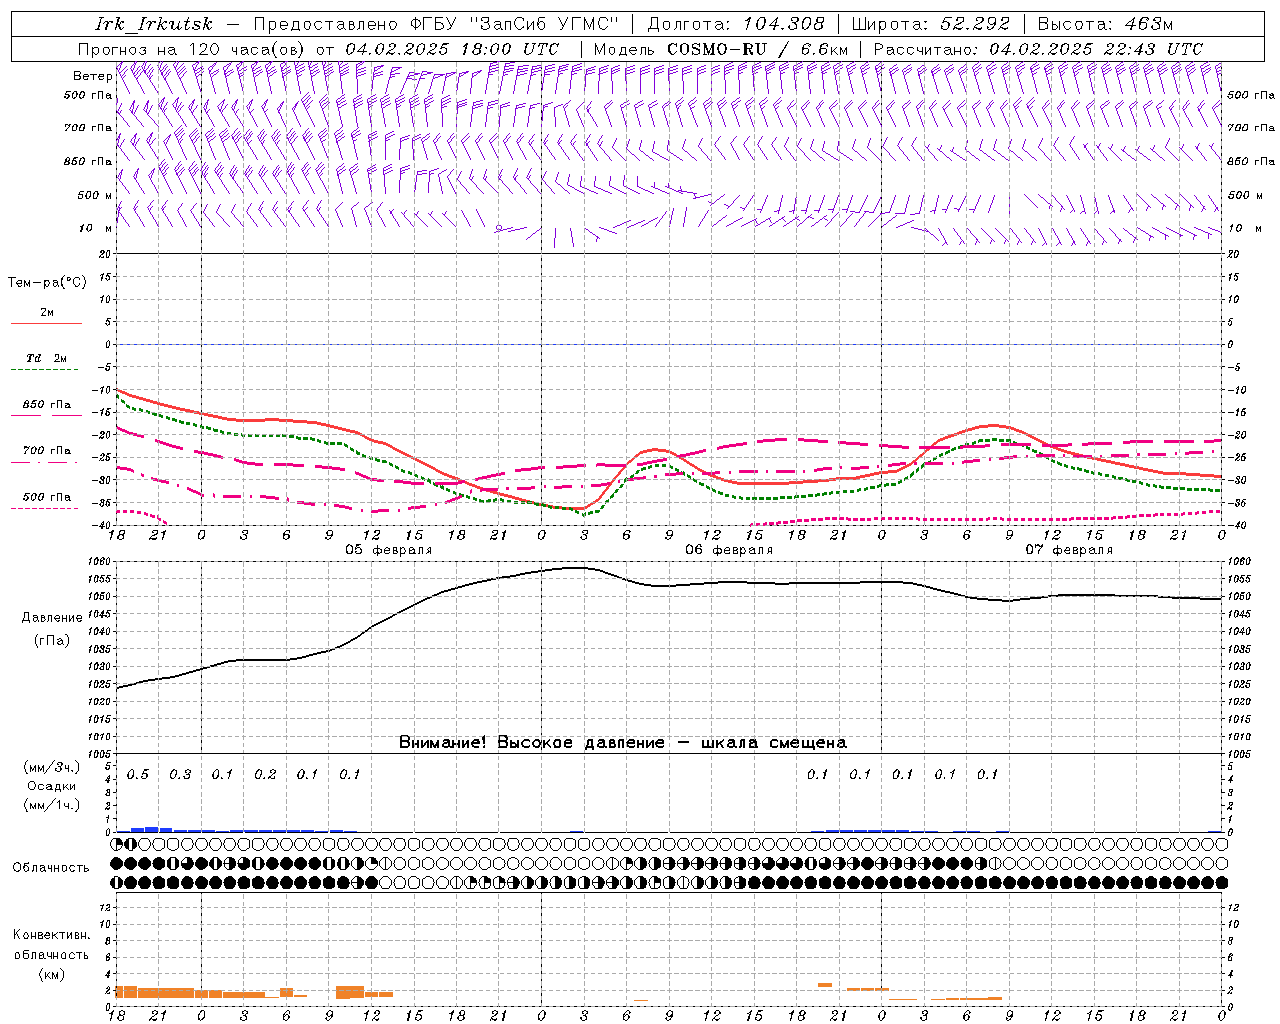The height and width of the screenshot is (1024, 1280).
Task: Select the 700 гПа temperature legend entry
Action: click(46, 451)
